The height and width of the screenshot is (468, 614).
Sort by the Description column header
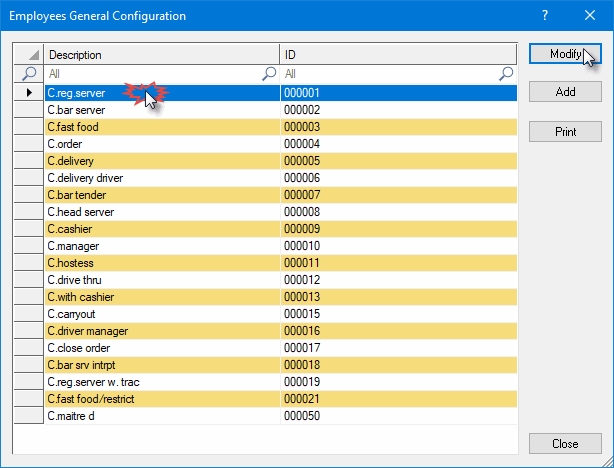coord(160,55)
